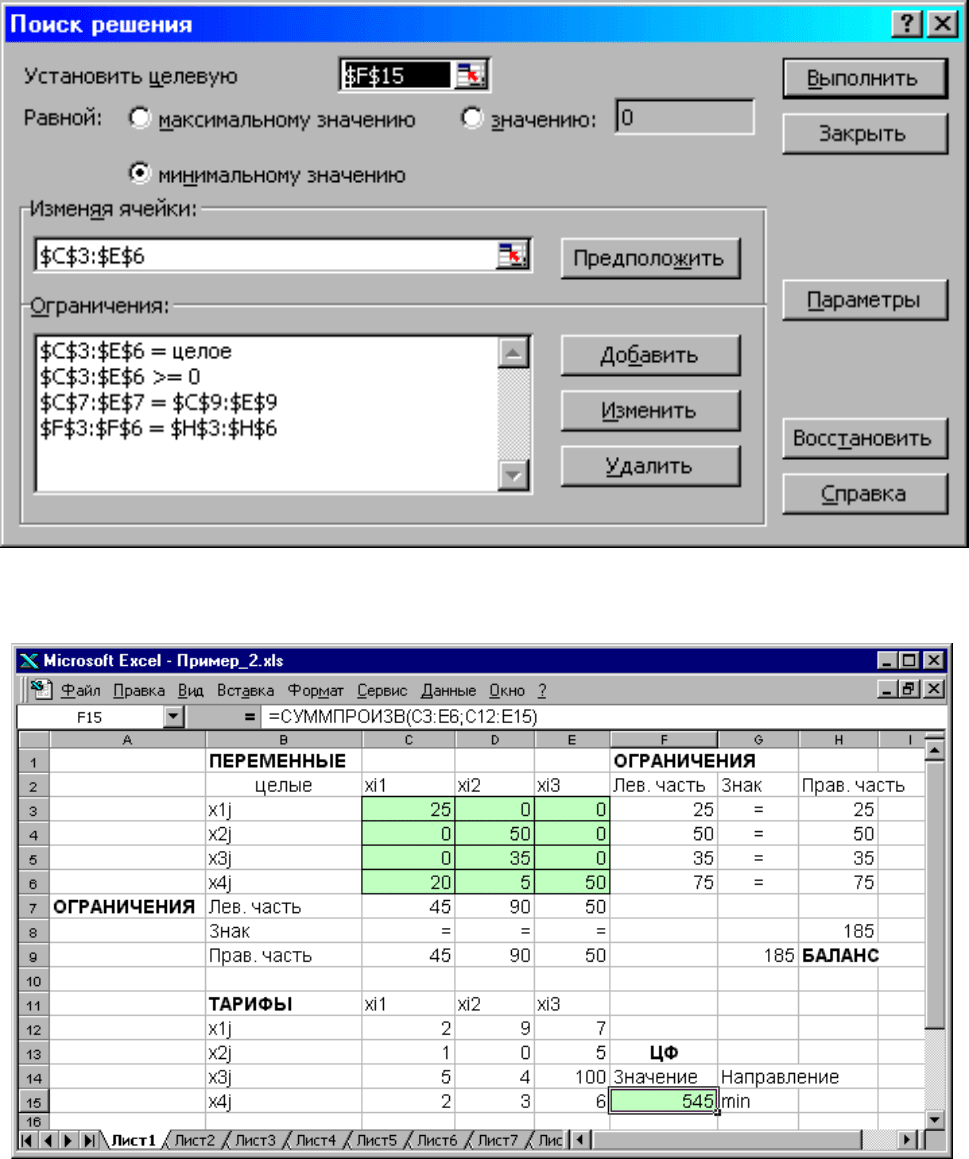
Task: Click the target cell range selector icon
Action: [470, 75]
